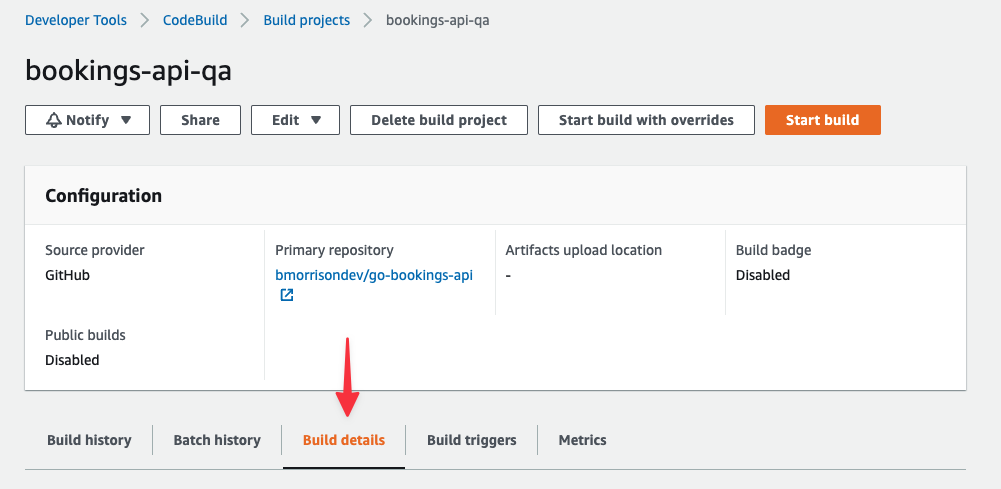Click the Artifacts upload location label
Image resolution: width=1001 pixels, height=489 pixels.
(x=583, y=250)
